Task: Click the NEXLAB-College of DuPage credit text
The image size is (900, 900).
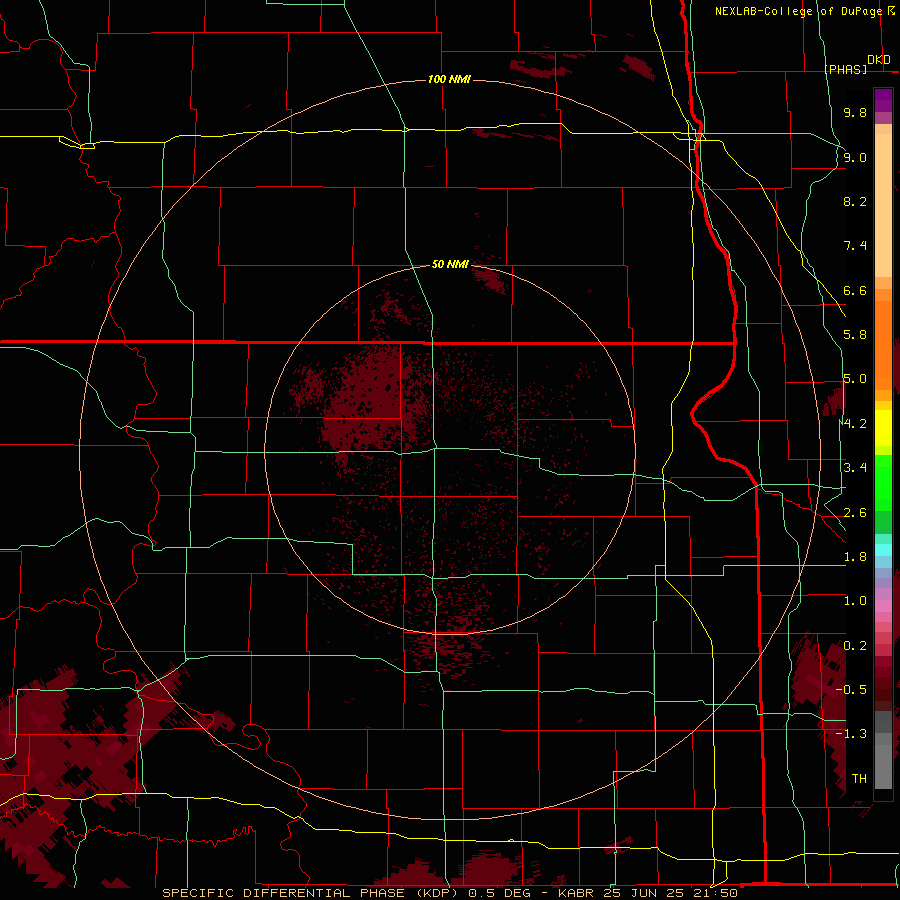Action: point(799,11)
